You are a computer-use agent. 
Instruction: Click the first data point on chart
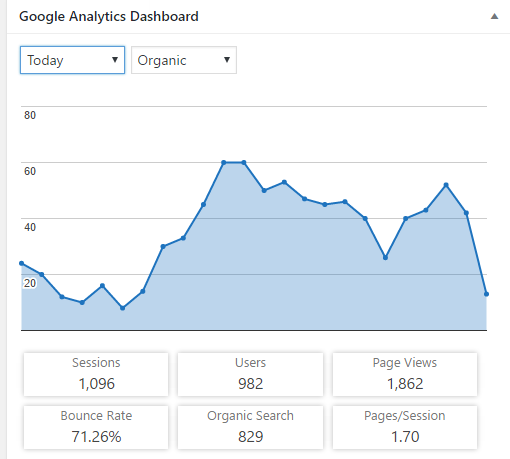[x=22, y=263]
